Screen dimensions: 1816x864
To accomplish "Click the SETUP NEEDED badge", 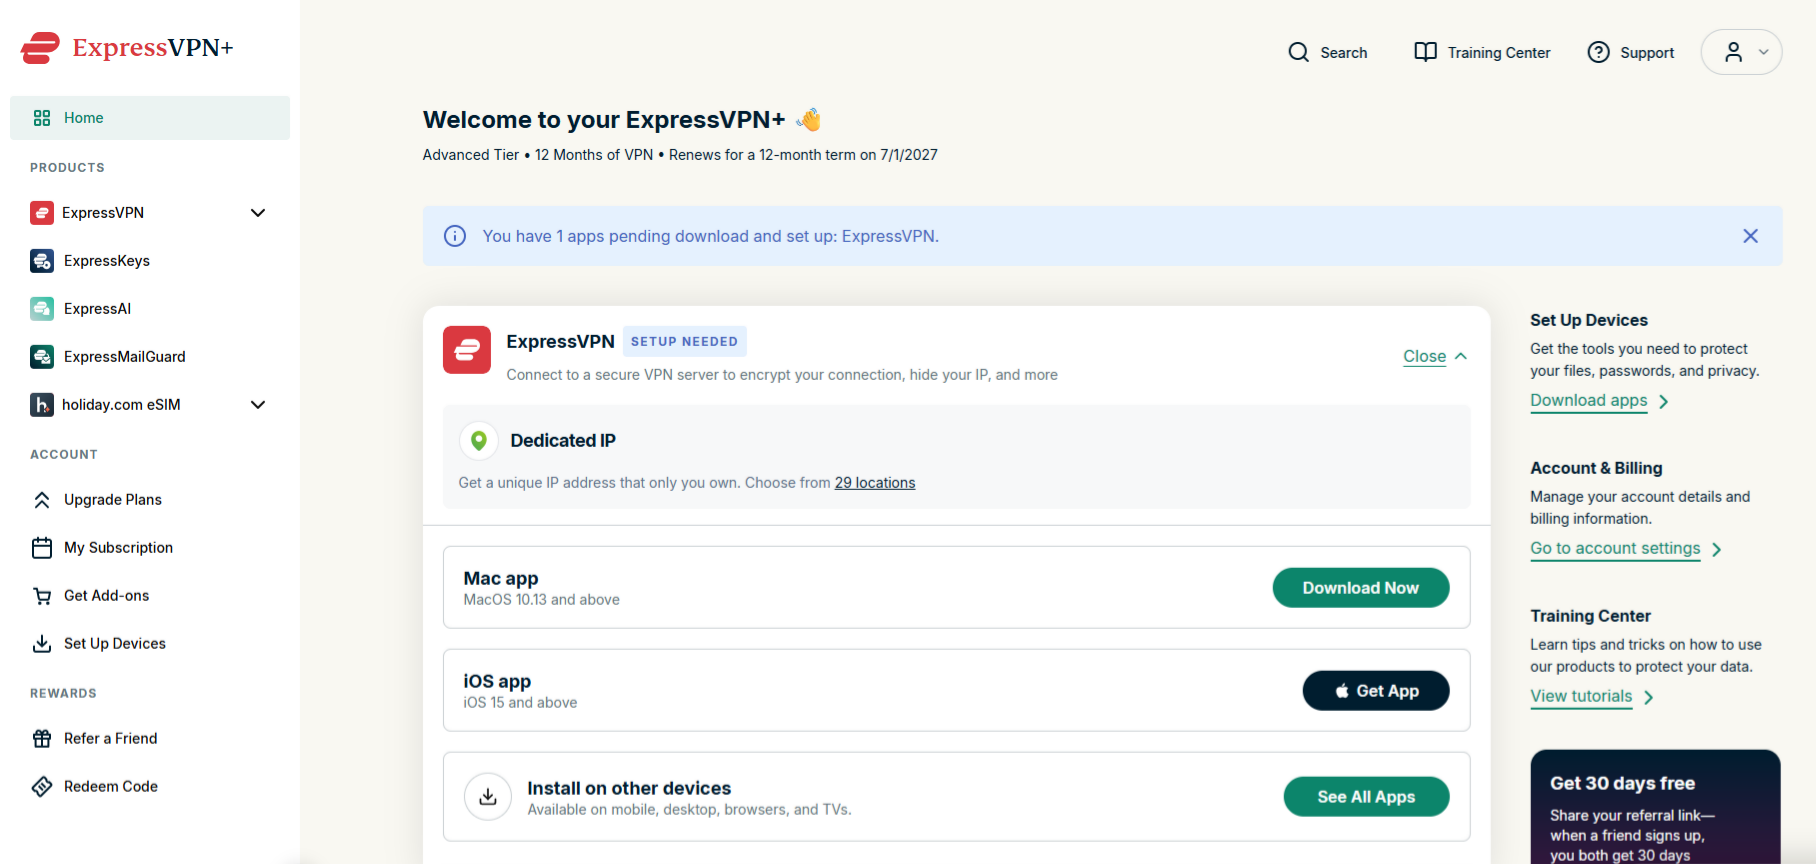I will click(685, 342).
